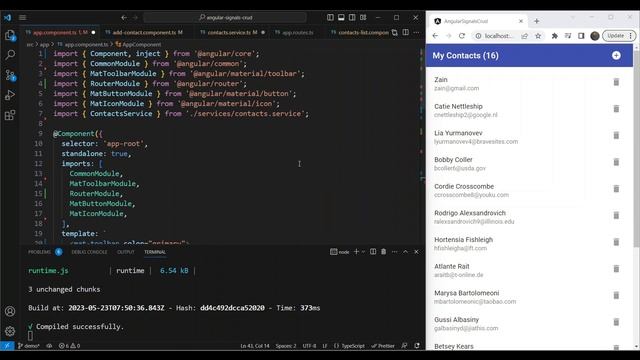Split the editor to the right
The image size is (640, 360).
(406, 32)
